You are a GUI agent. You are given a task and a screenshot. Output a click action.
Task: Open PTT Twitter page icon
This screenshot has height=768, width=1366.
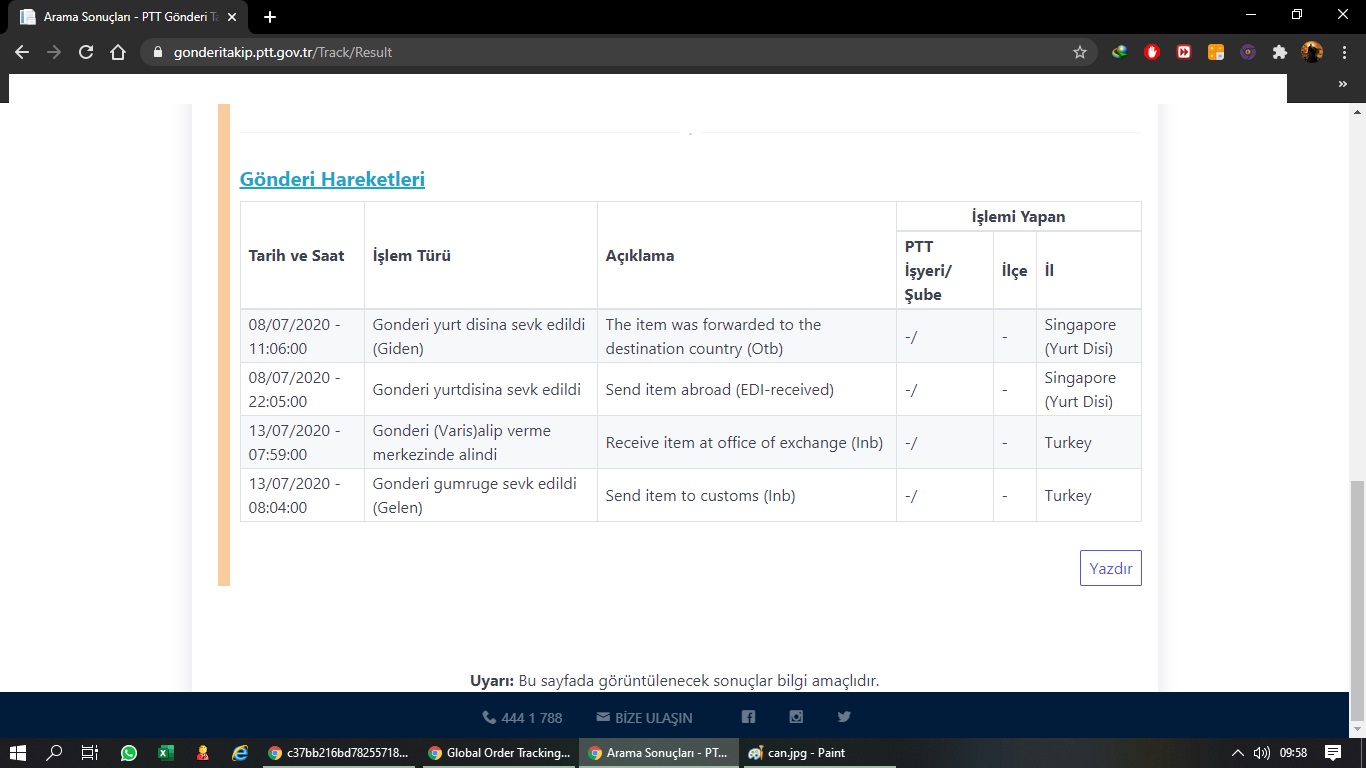tap(844, 717)
